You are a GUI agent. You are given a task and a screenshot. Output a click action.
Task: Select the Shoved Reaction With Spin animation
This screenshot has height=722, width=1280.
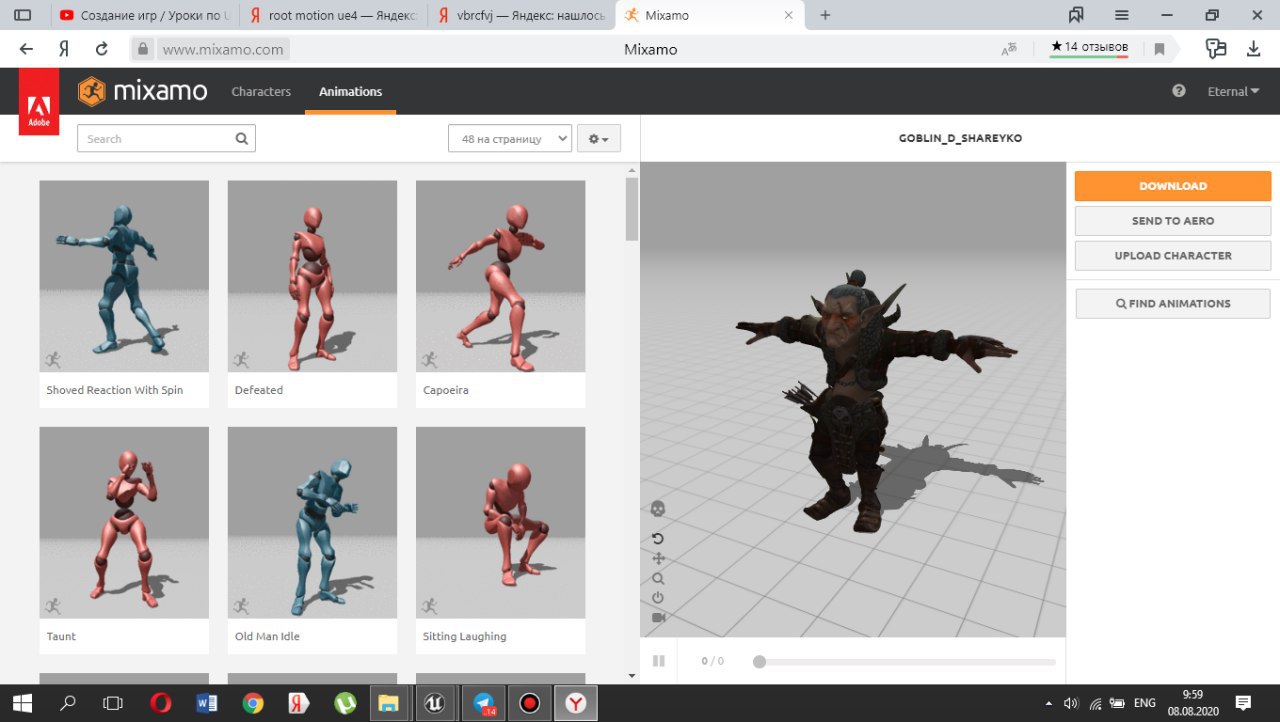coord(124,293)
